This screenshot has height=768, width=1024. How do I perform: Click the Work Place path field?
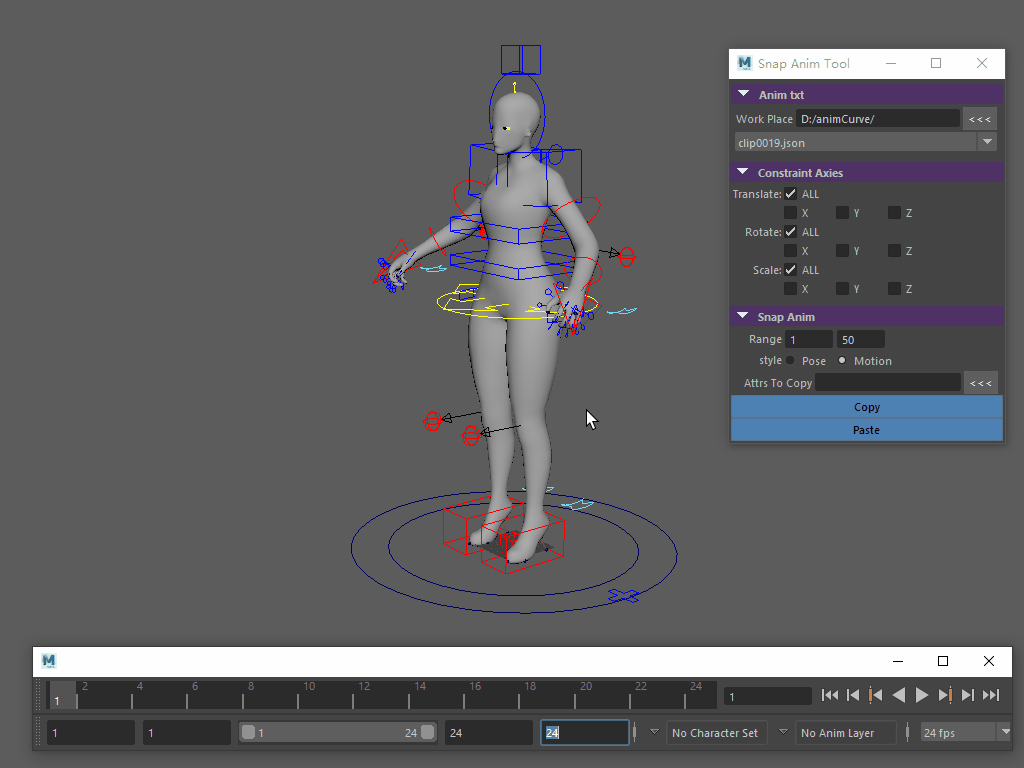tap(878, 119)
